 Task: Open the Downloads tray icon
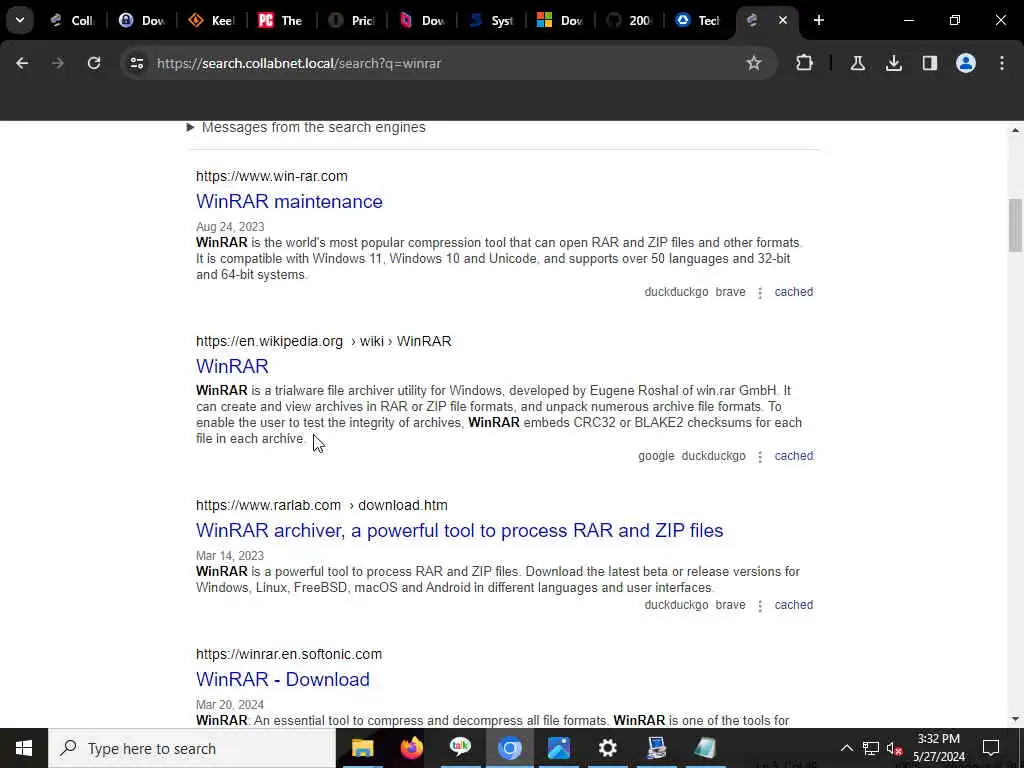pos(893,63)
